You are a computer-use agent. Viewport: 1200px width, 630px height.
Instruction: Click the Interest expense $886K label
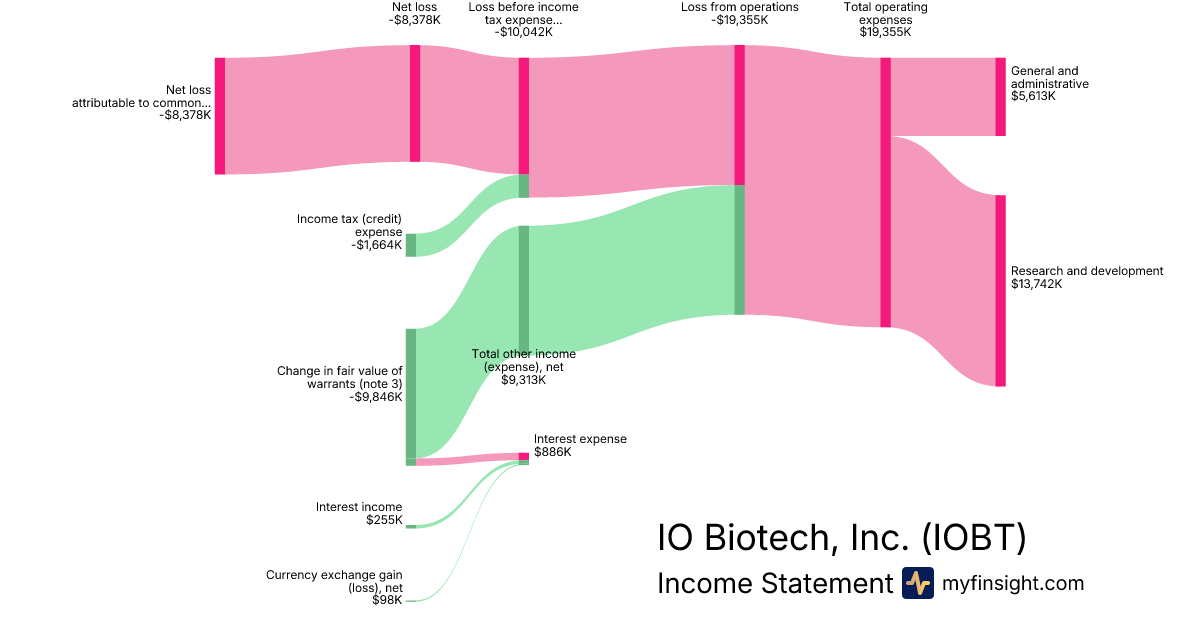[580, 445]
